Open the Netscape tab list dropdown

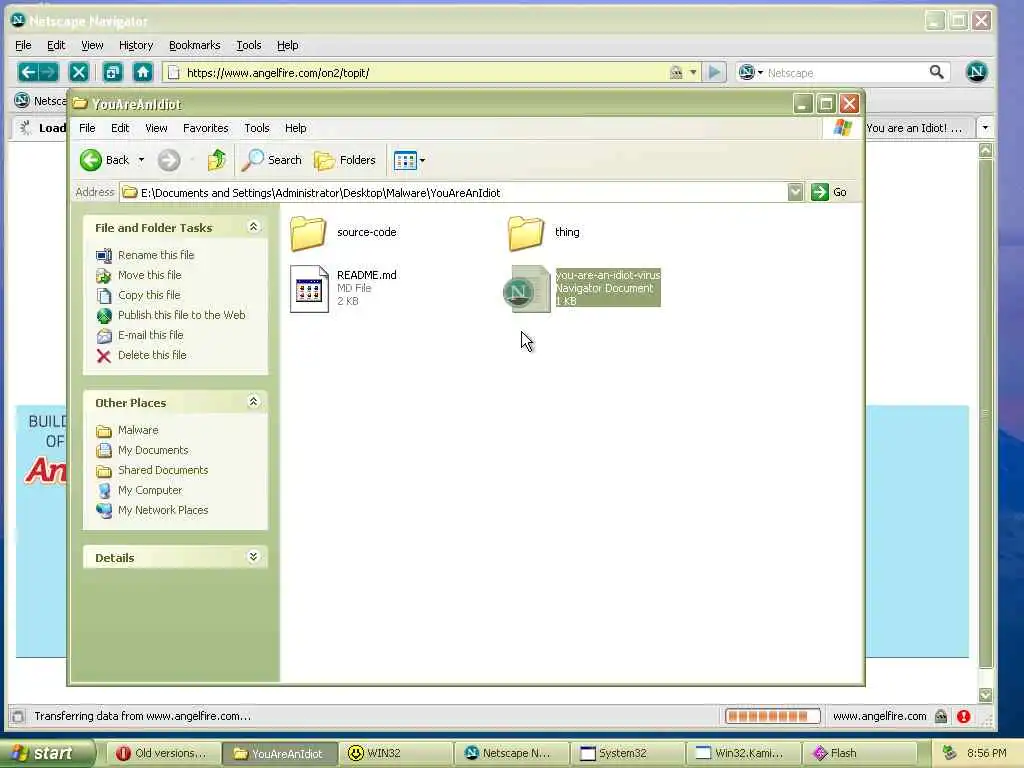pyautogui.click(x=985, y=128)
